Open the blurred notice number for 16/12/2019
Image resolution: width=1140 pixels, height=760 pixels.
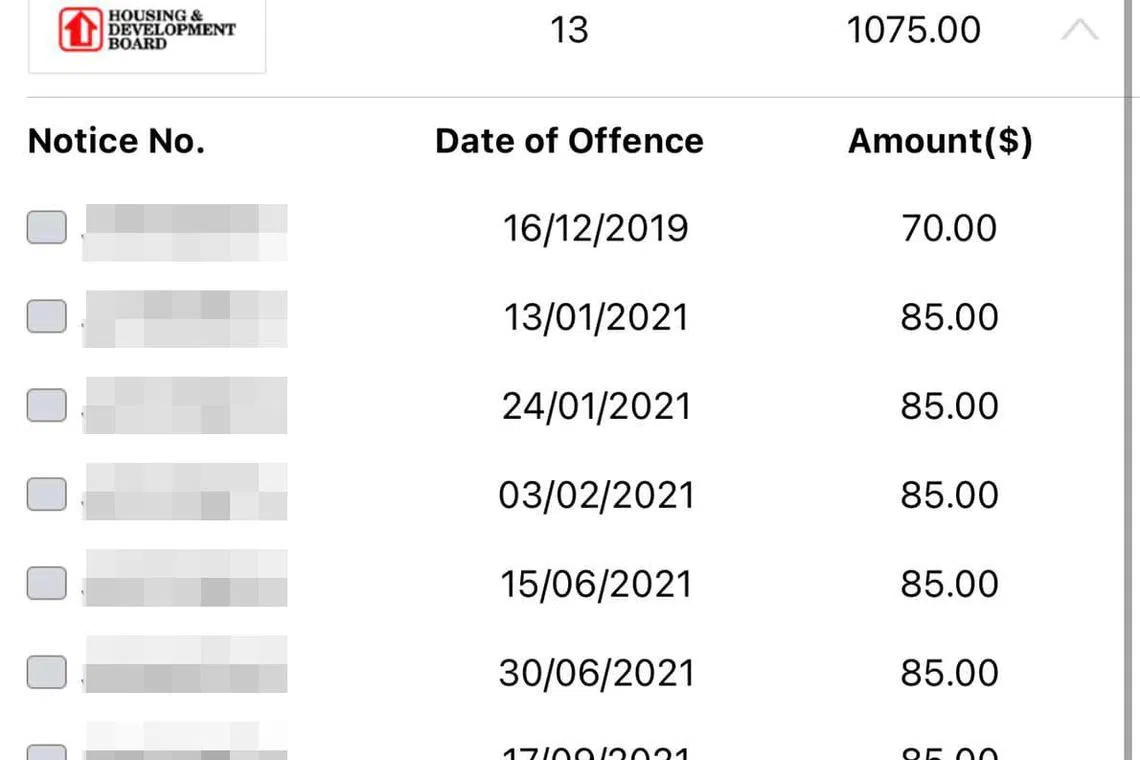pyautogui.click(x=185, y=232)
